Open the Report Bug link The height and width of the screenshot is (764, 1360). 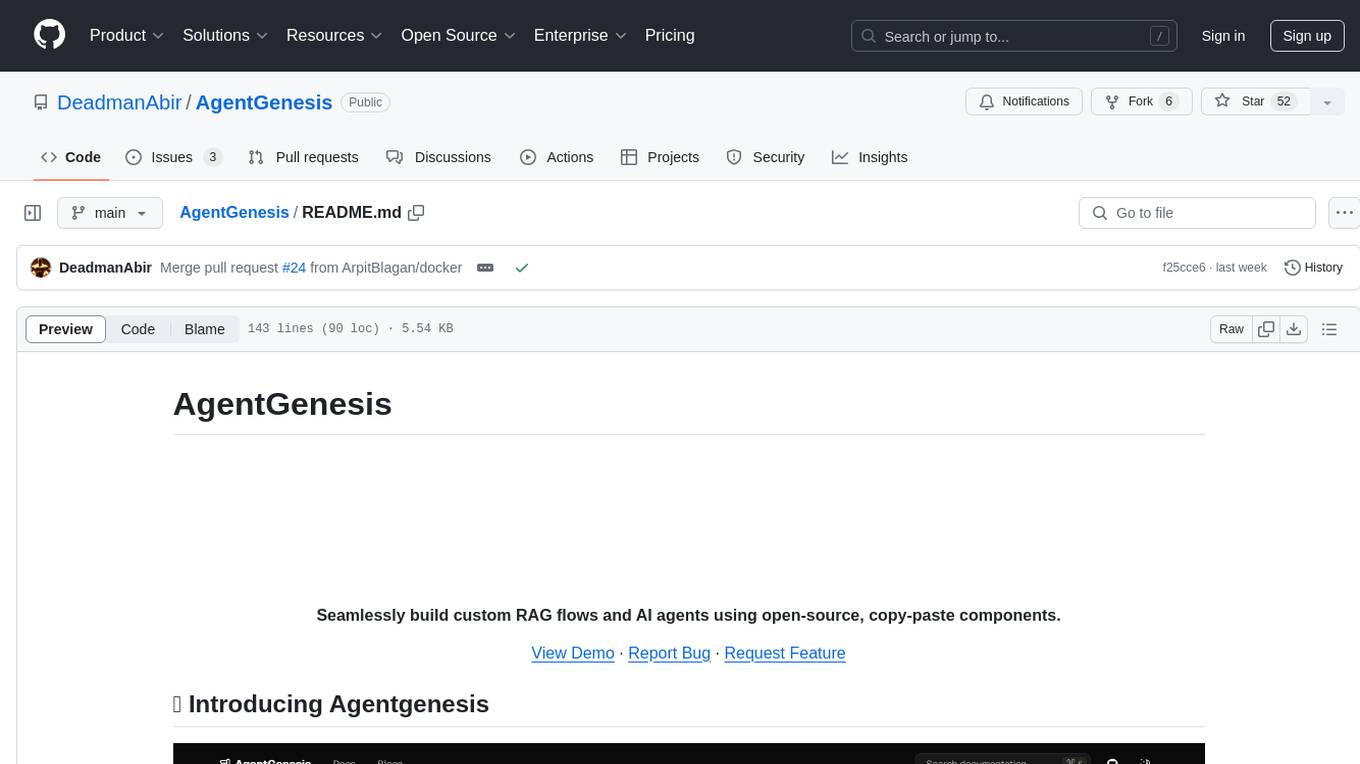pos(669,653)
